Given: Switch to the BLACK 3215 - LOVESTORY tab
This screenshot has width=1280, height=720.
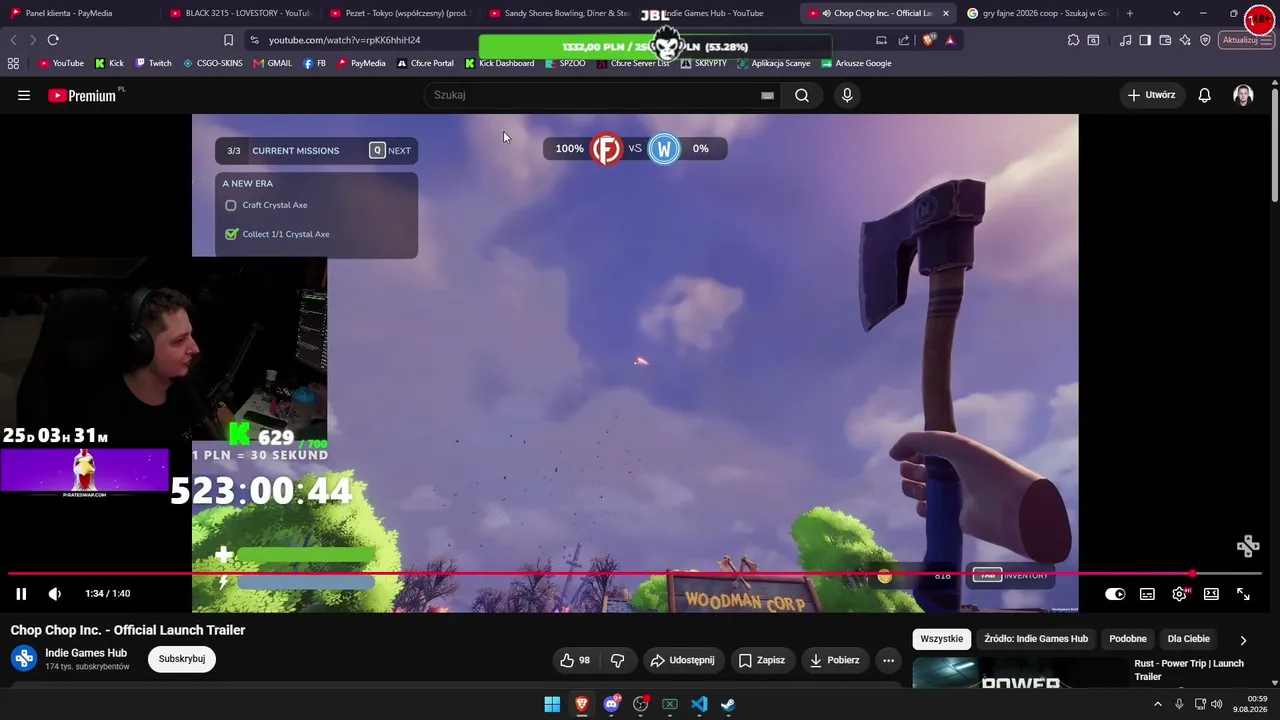Looking at the screenshot, I should (x=240, y=13).
